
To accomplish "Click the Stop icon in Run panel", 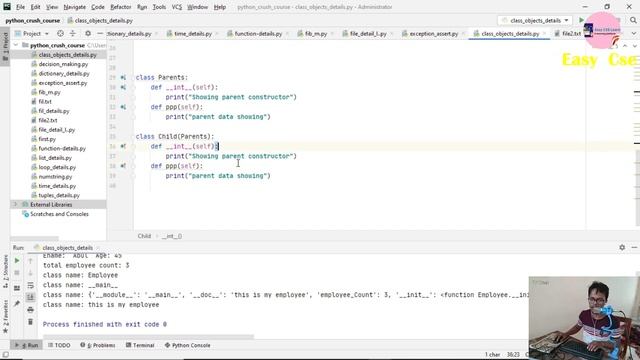I will pyautogui.click(x=17, y=273).
